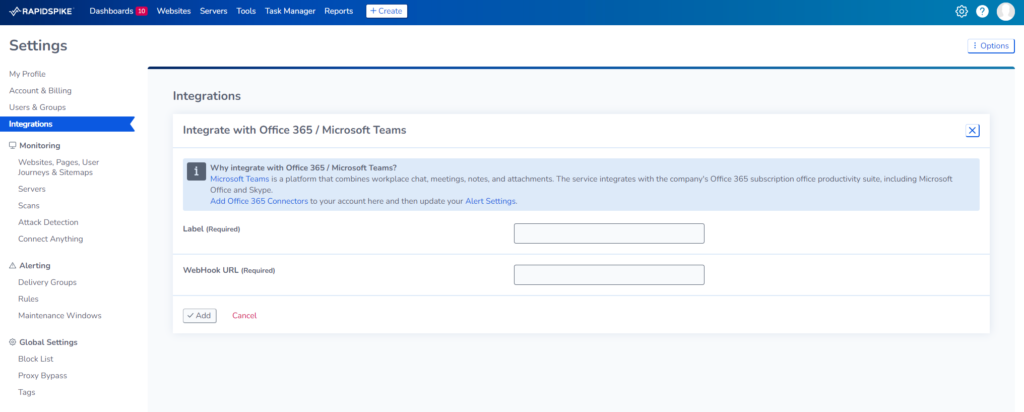Open Proxy Bypass settings
The image size is (1024, 412).
tap(42, 376)
